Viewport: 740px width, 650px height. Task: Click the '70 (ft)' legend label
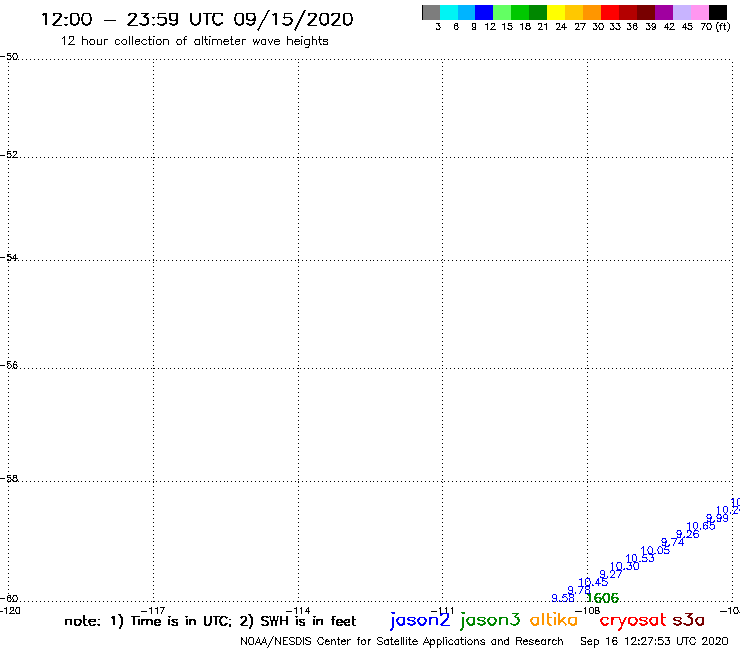(x=715, y=27)
